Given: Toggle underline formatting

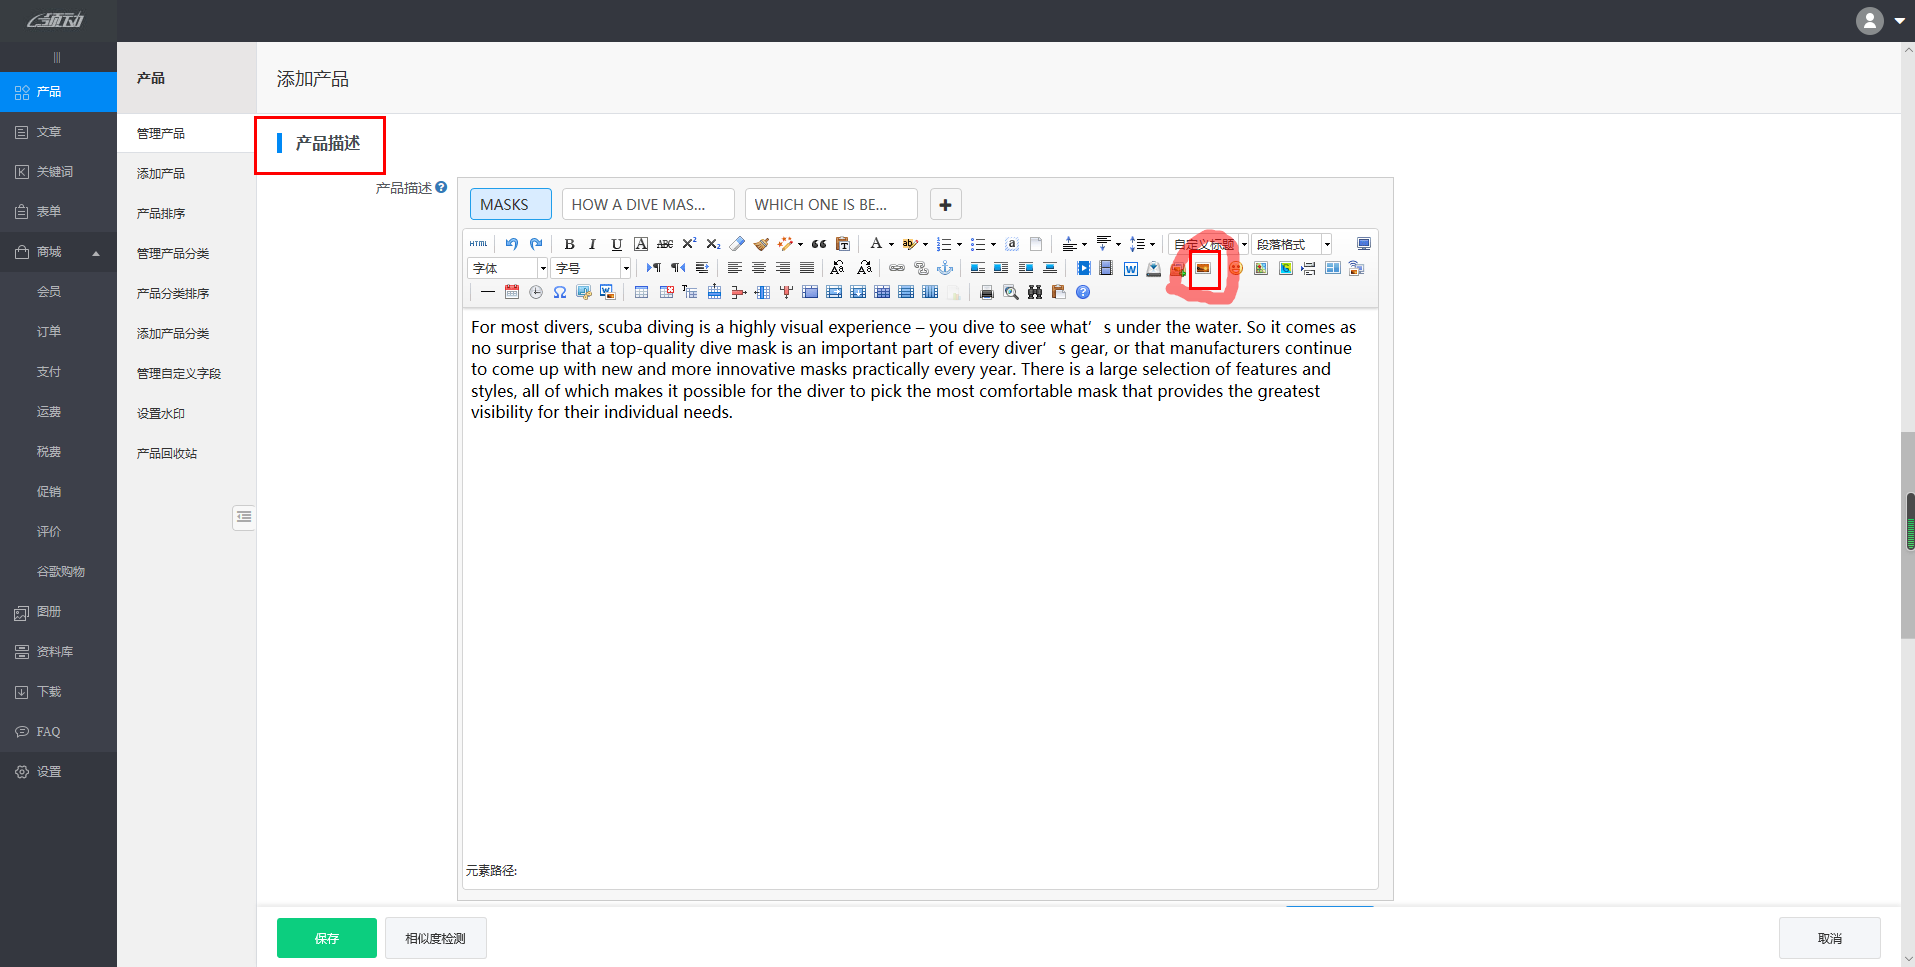Looking at the screenshot, I should [x=617, y=244].
